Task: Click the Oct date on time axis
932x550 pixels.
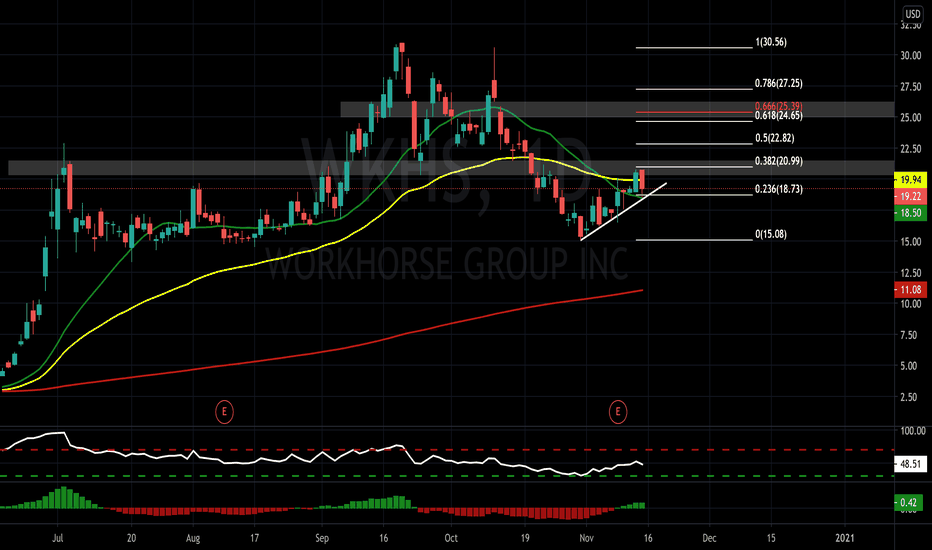Action: pos(451,538)
